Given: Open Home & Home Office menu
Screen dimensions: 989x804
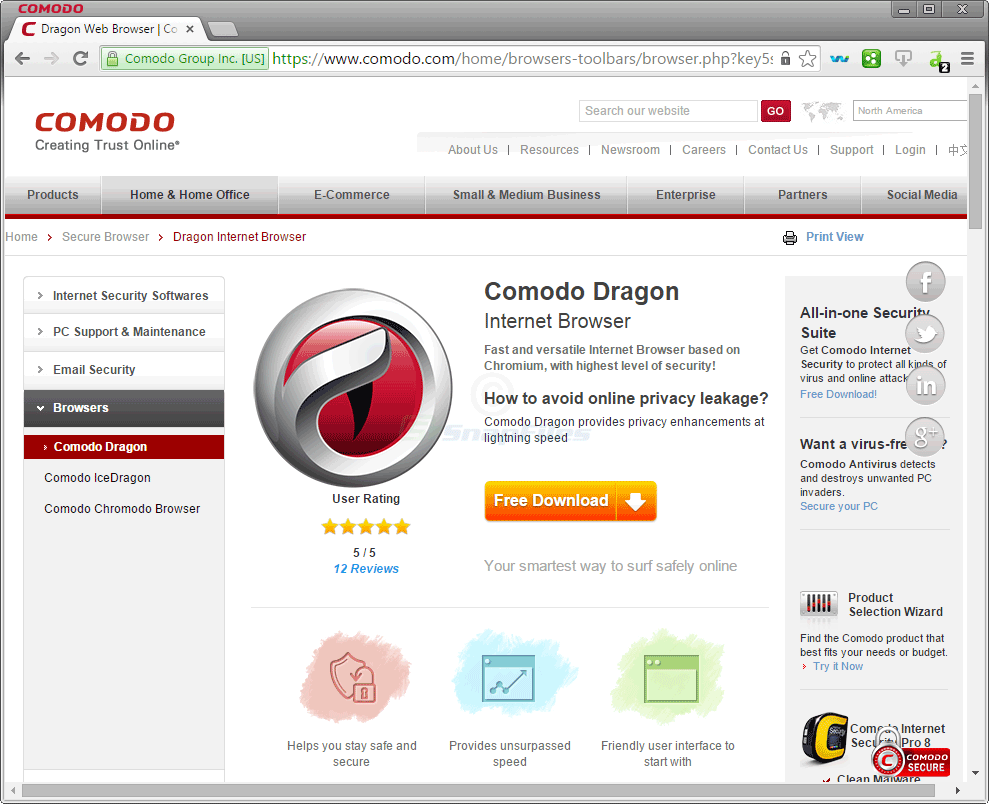Looking at the screenshot, I should 190,195.
